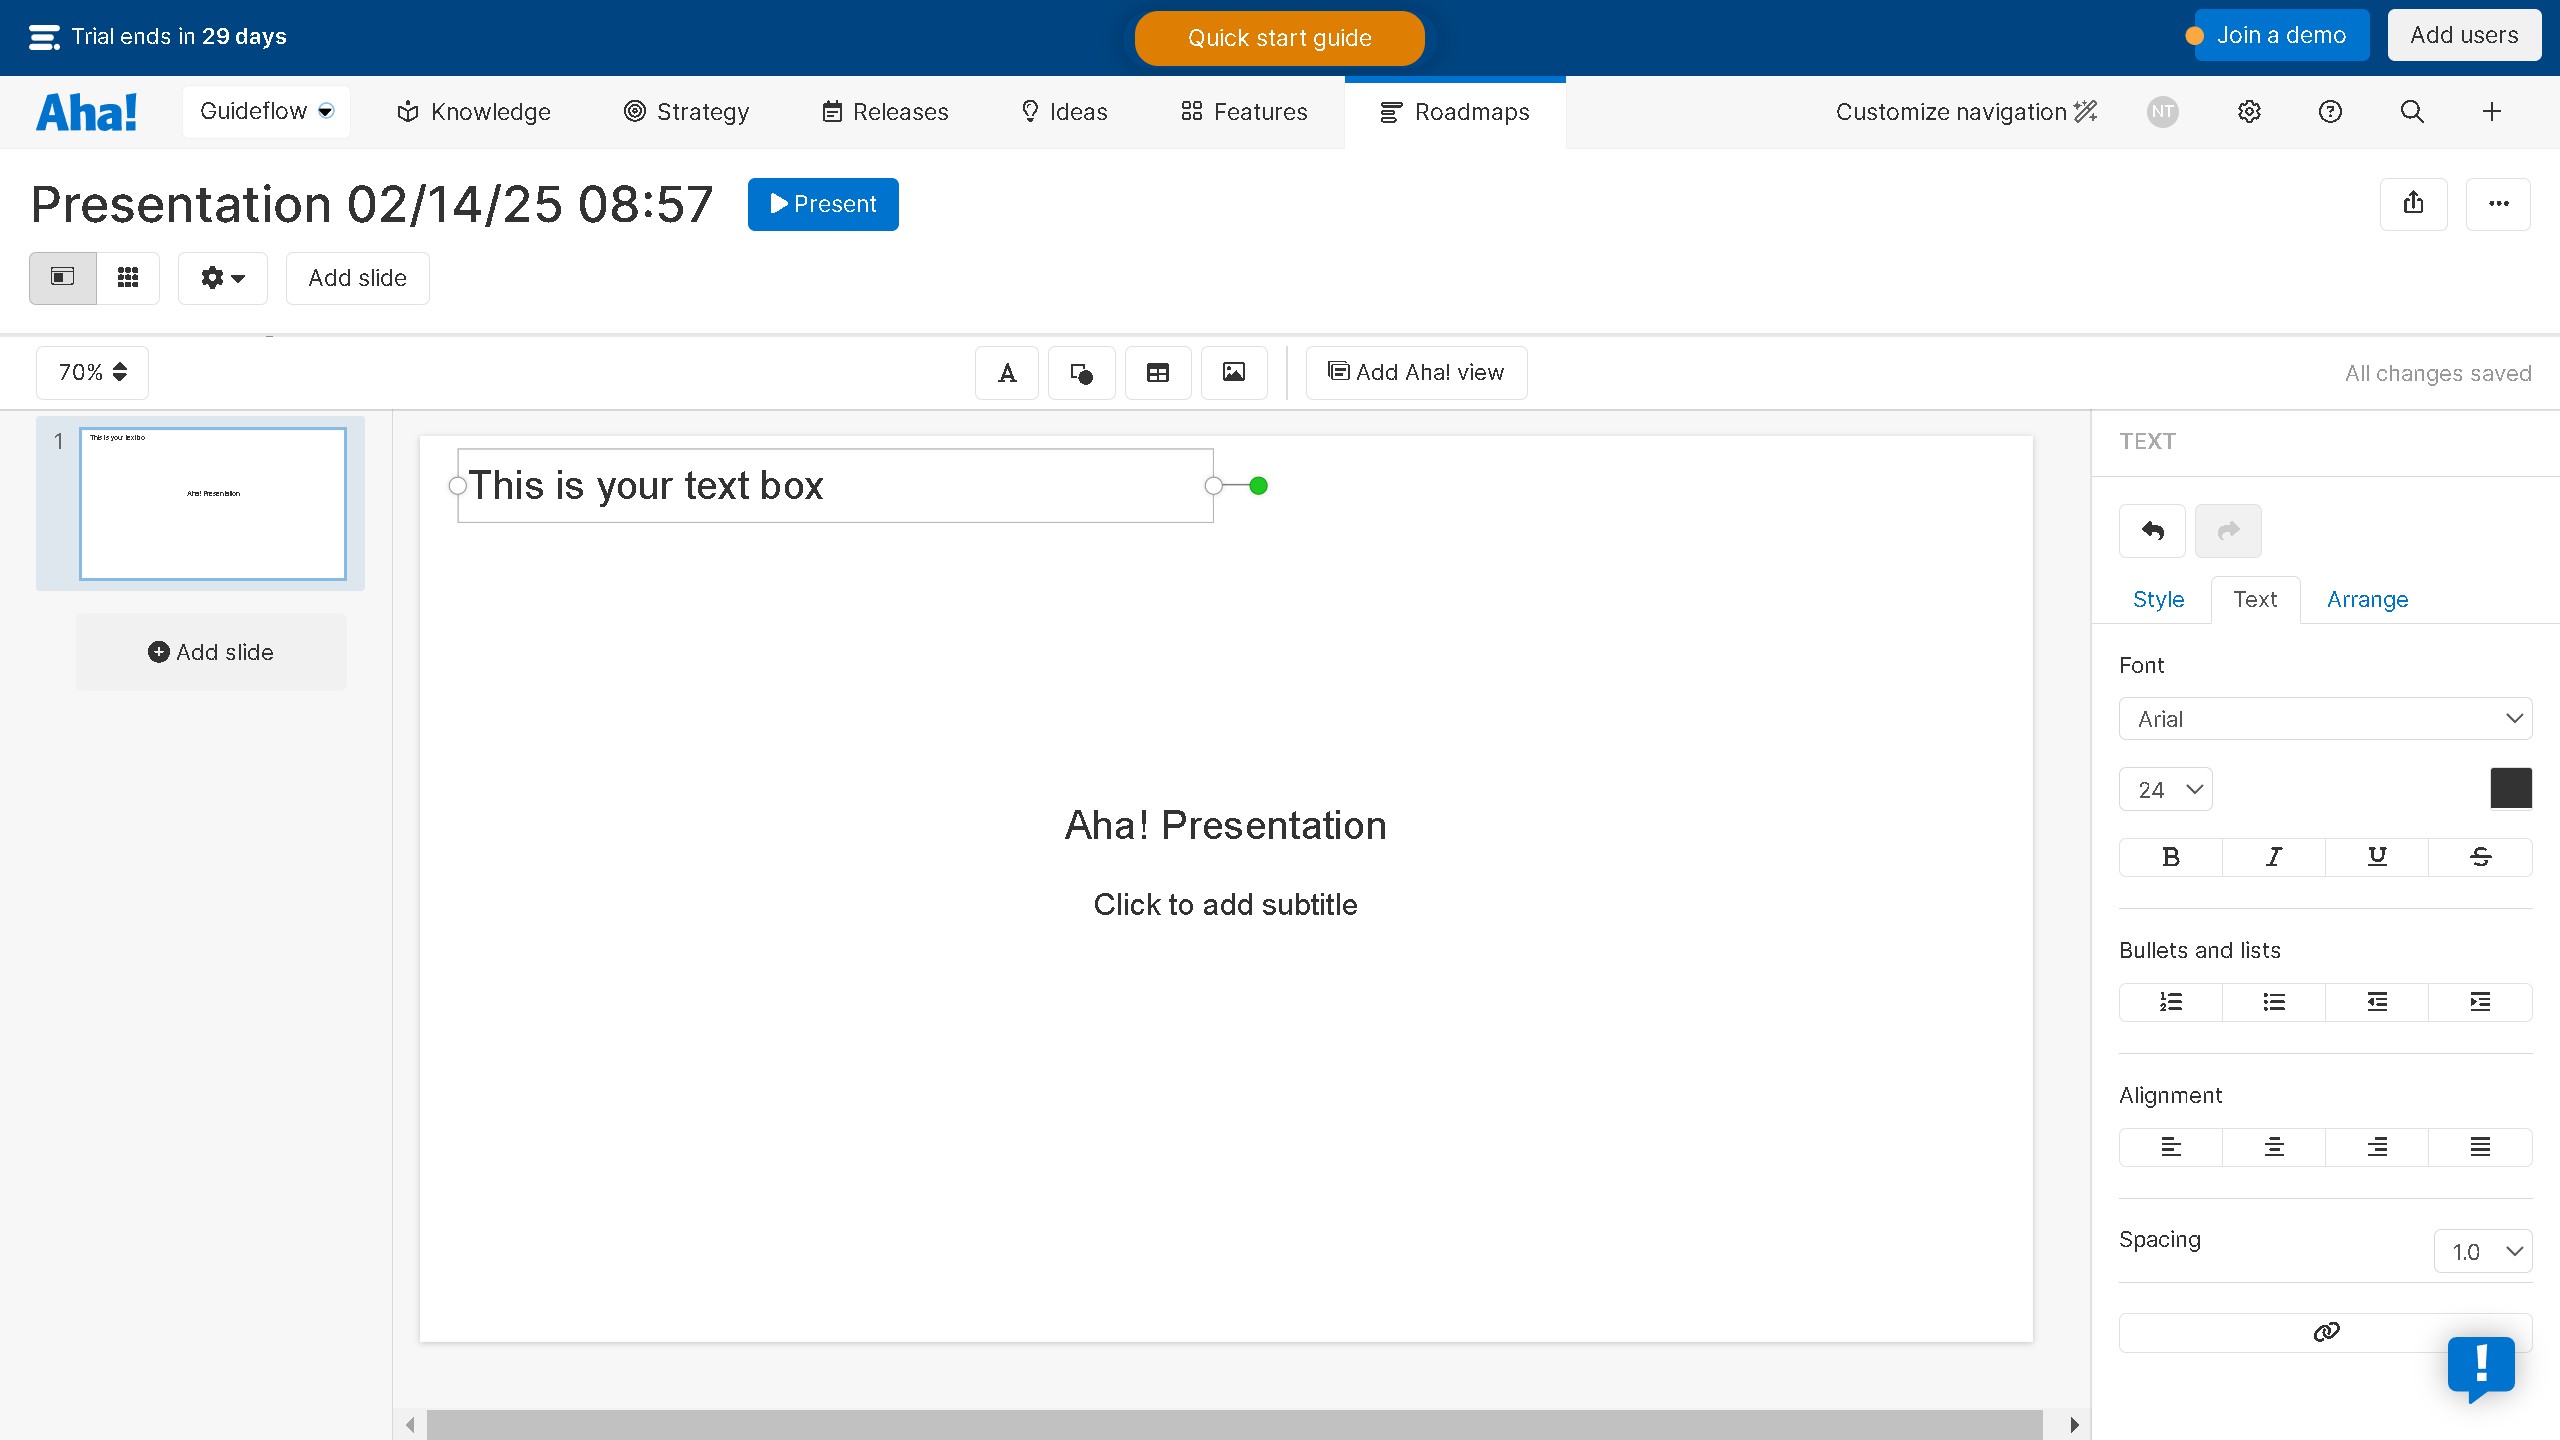Screen dimensions: 2560x1440
Task: Open the Arial font dropdown
Action: tap(2325, 719)
